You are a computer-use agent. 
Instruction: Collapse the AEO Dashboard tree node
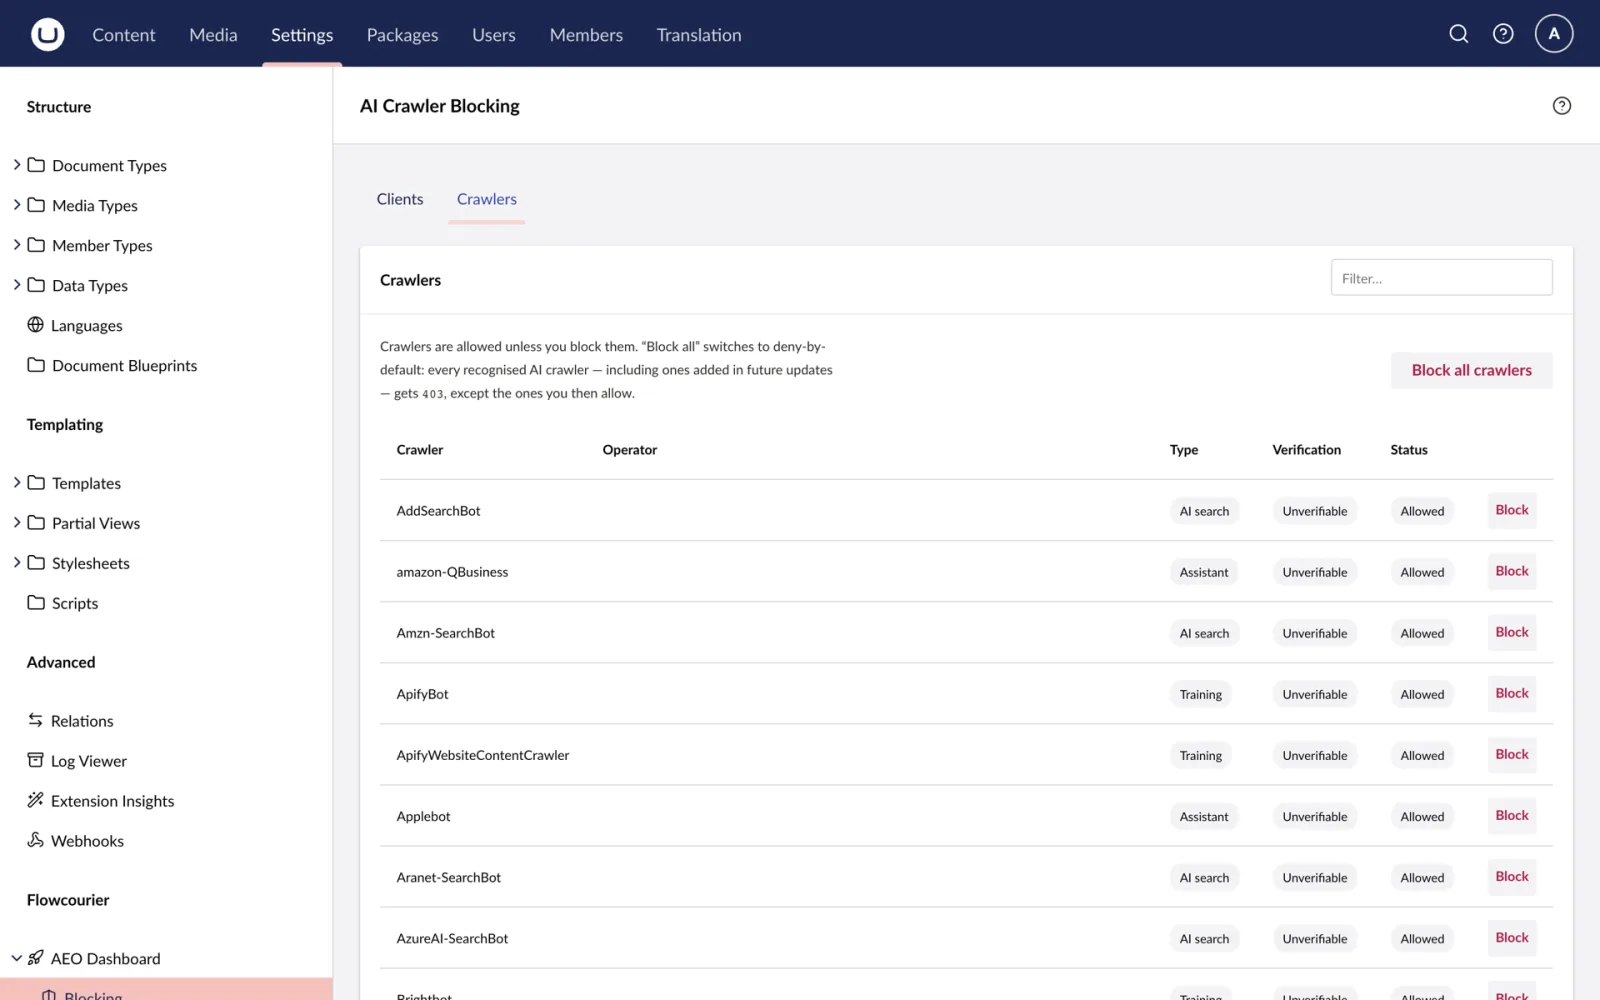[16, 958]
